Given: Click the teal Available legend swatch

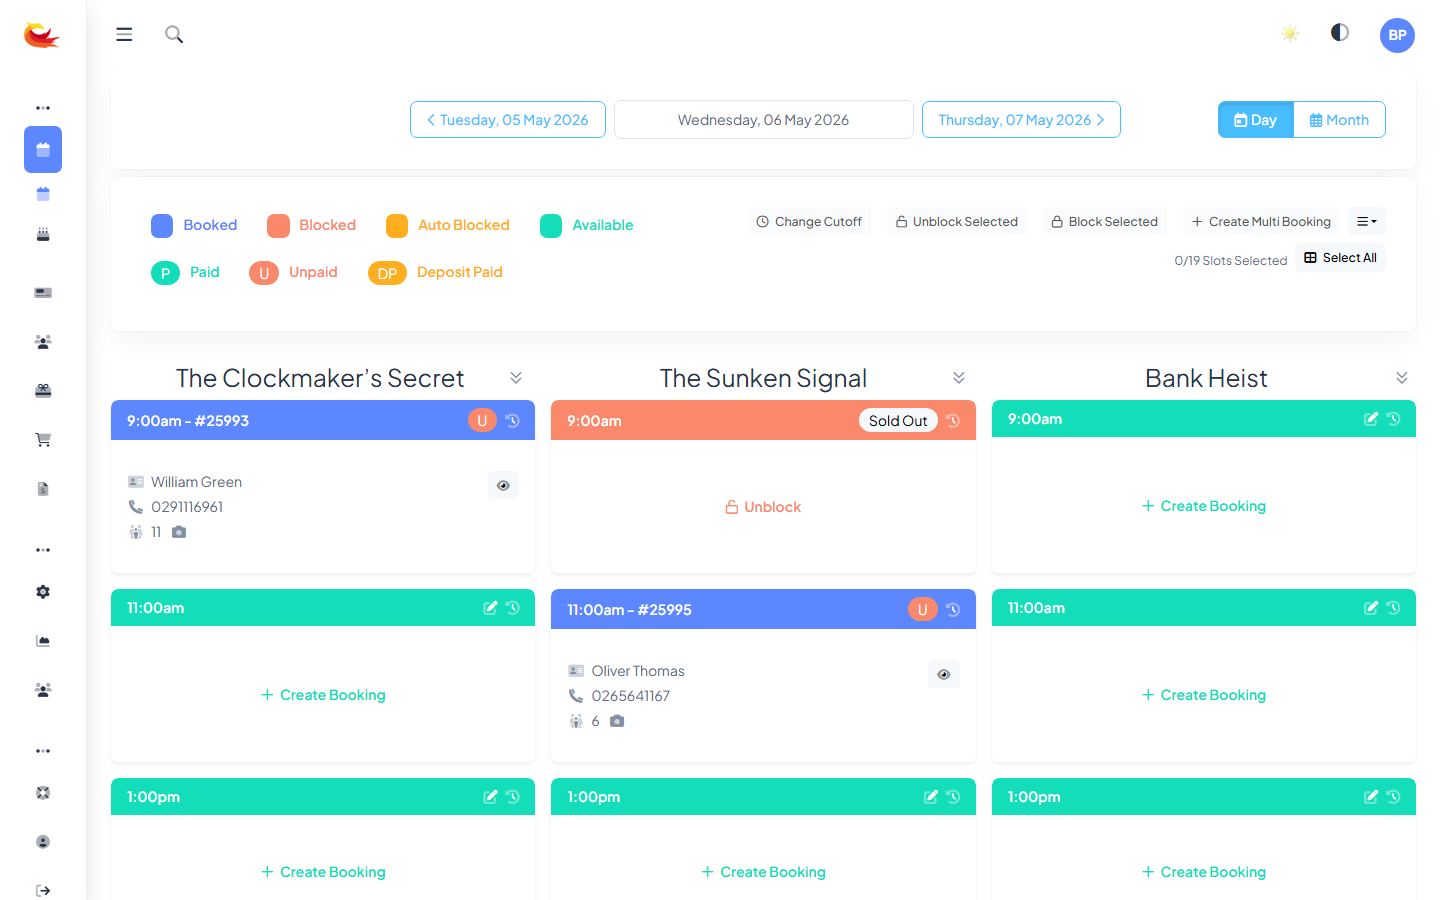Looking at the screenshot, I should (x=551, y=226).
